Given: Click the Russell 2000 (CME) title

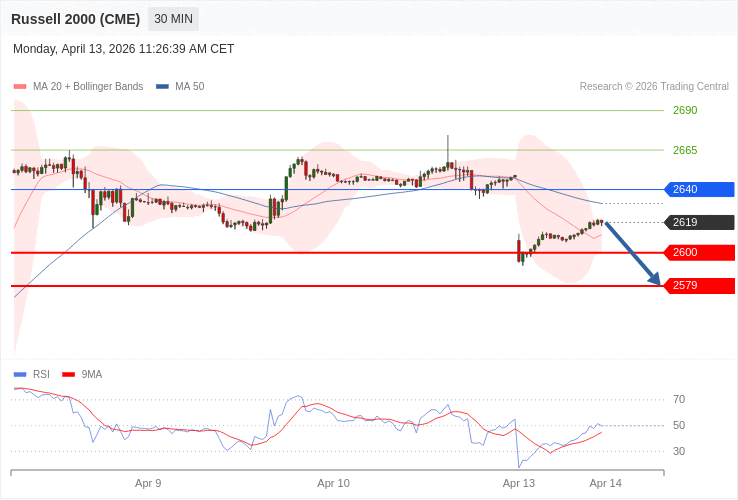Looking at the screenshot, I should click(75, 19).
